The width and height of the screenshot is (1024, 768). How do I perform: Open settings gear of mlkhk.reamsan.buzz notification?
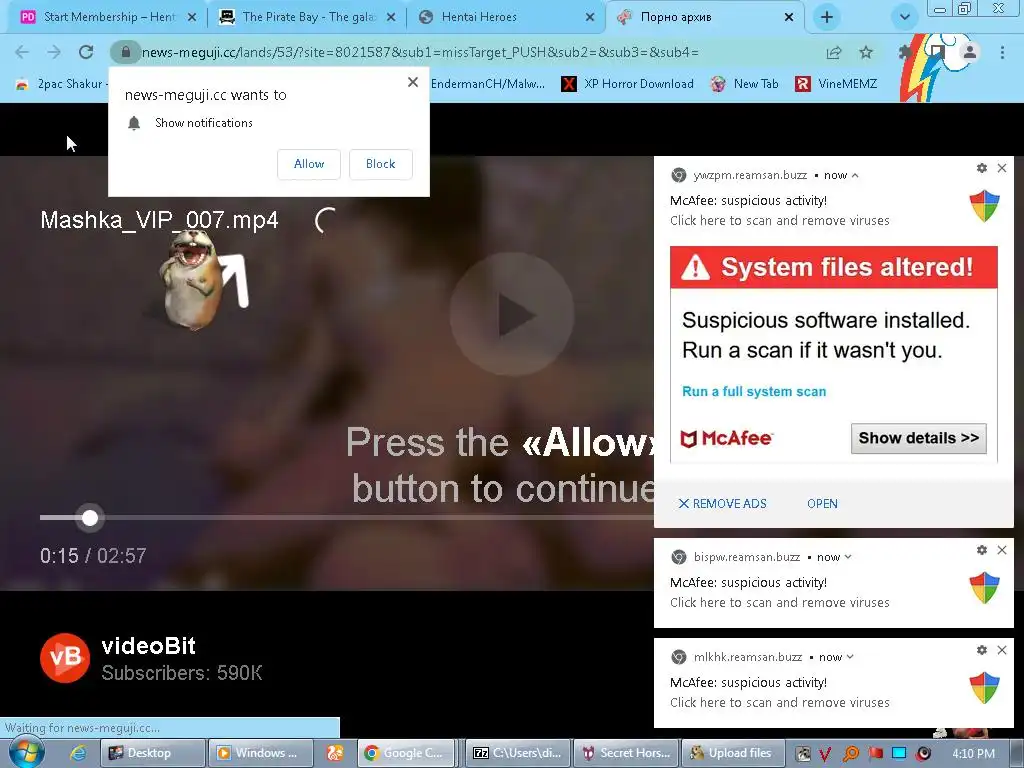[x=982, y=650]
